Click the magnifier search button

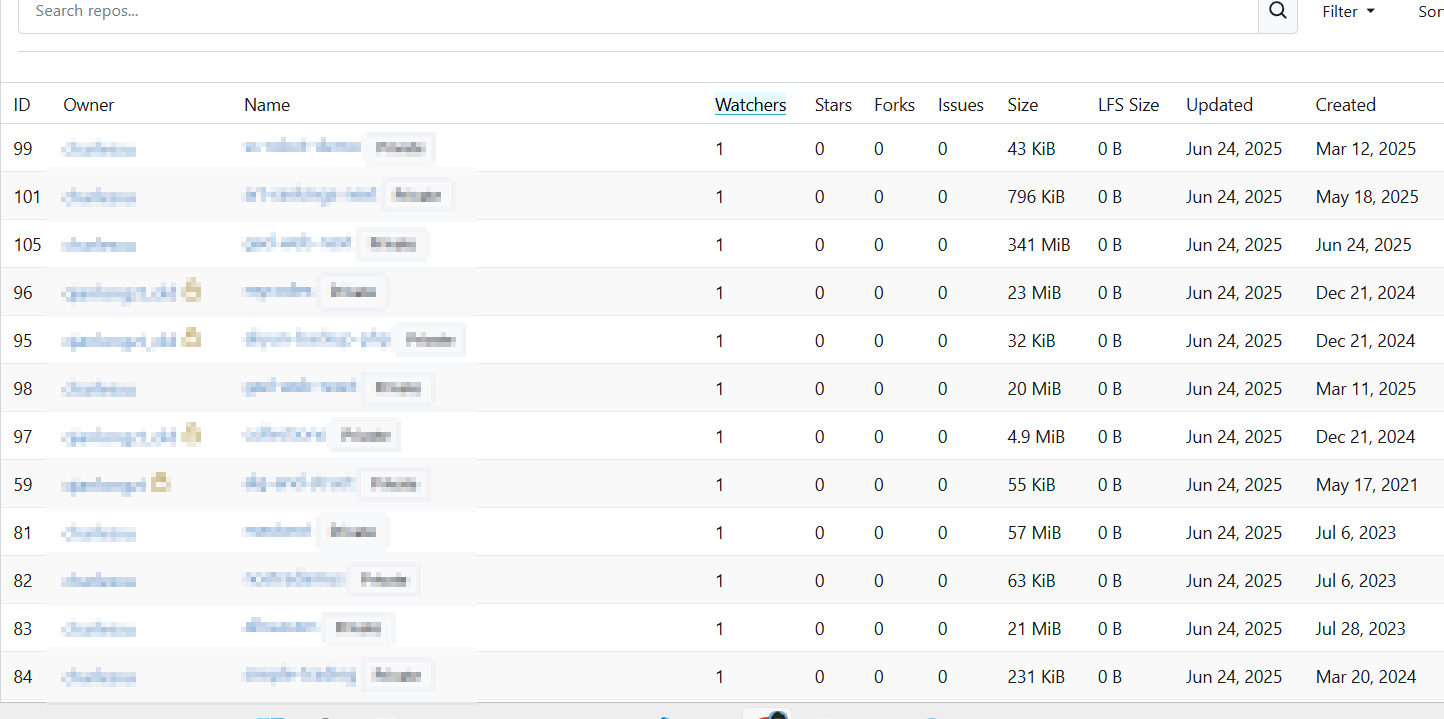coord(1277,12)
